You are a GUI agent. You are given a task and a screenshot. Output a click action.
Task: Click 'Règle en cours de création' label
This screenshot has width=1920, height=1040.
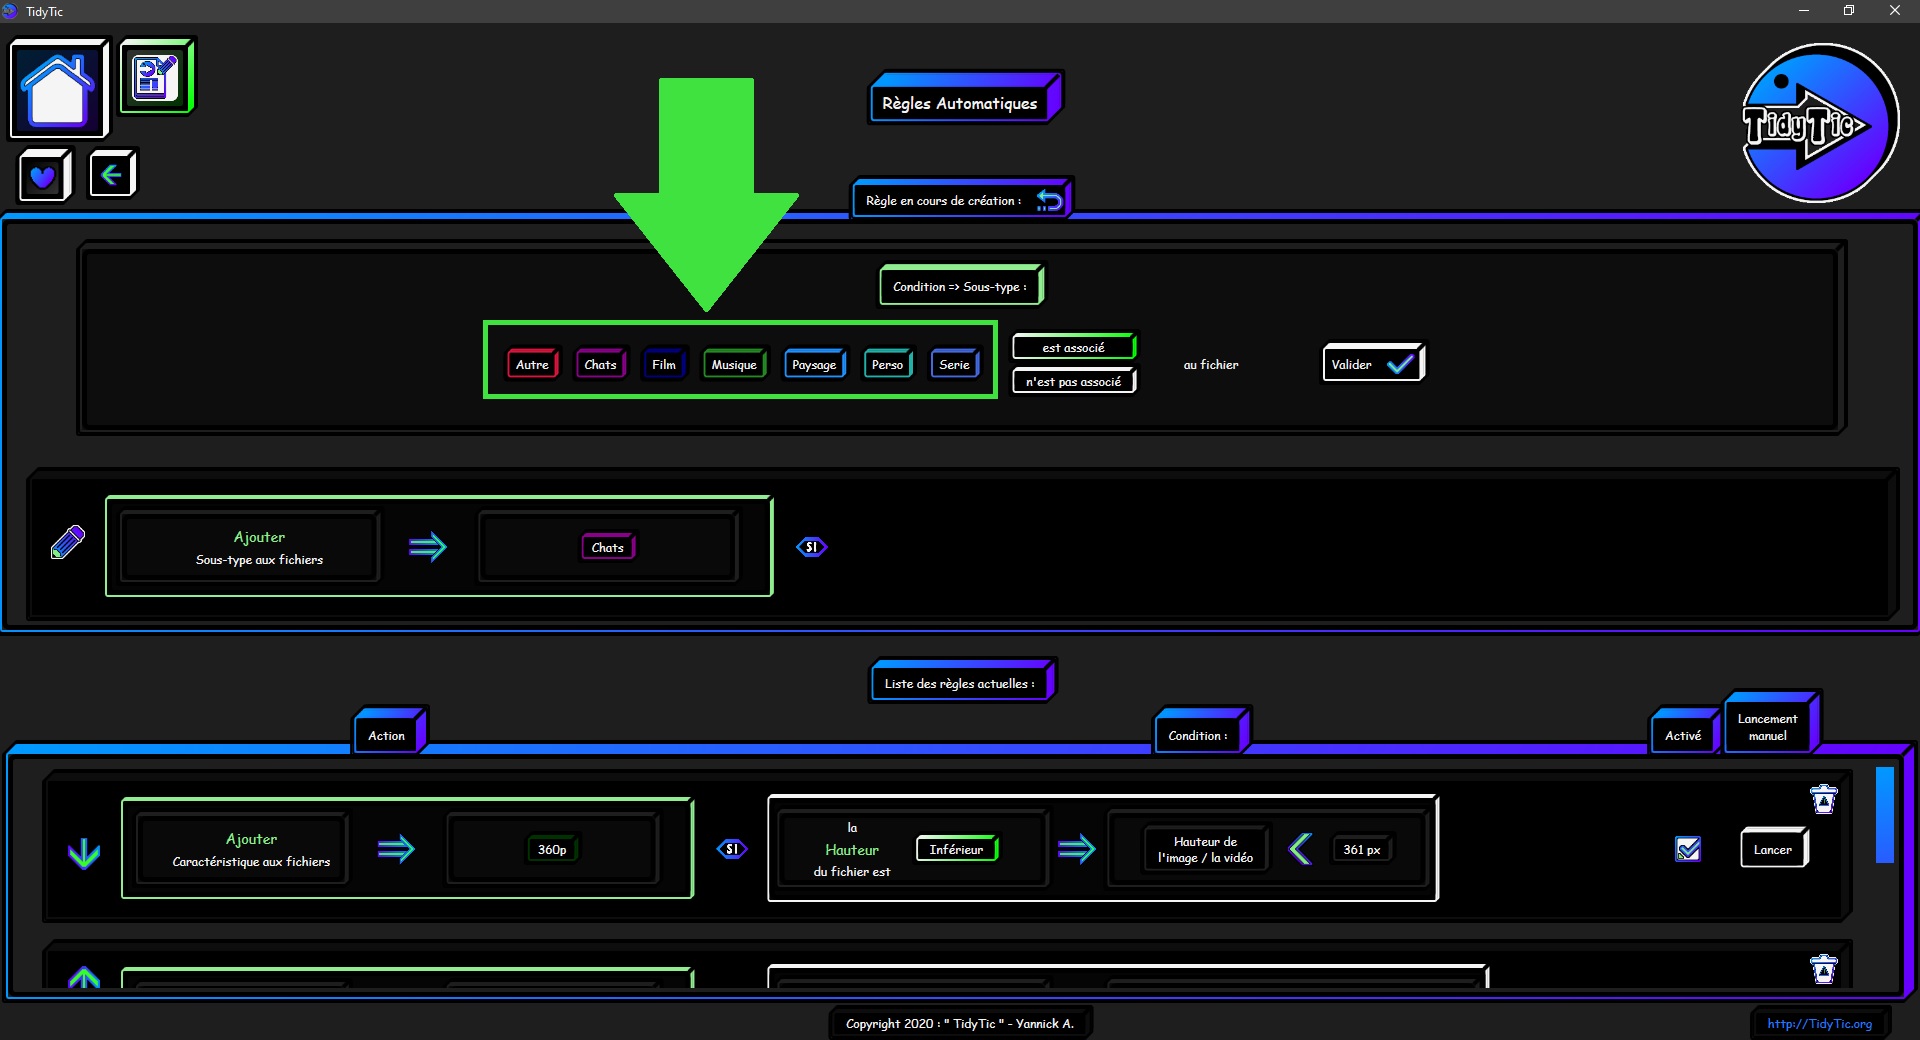[x=944, y=200]
